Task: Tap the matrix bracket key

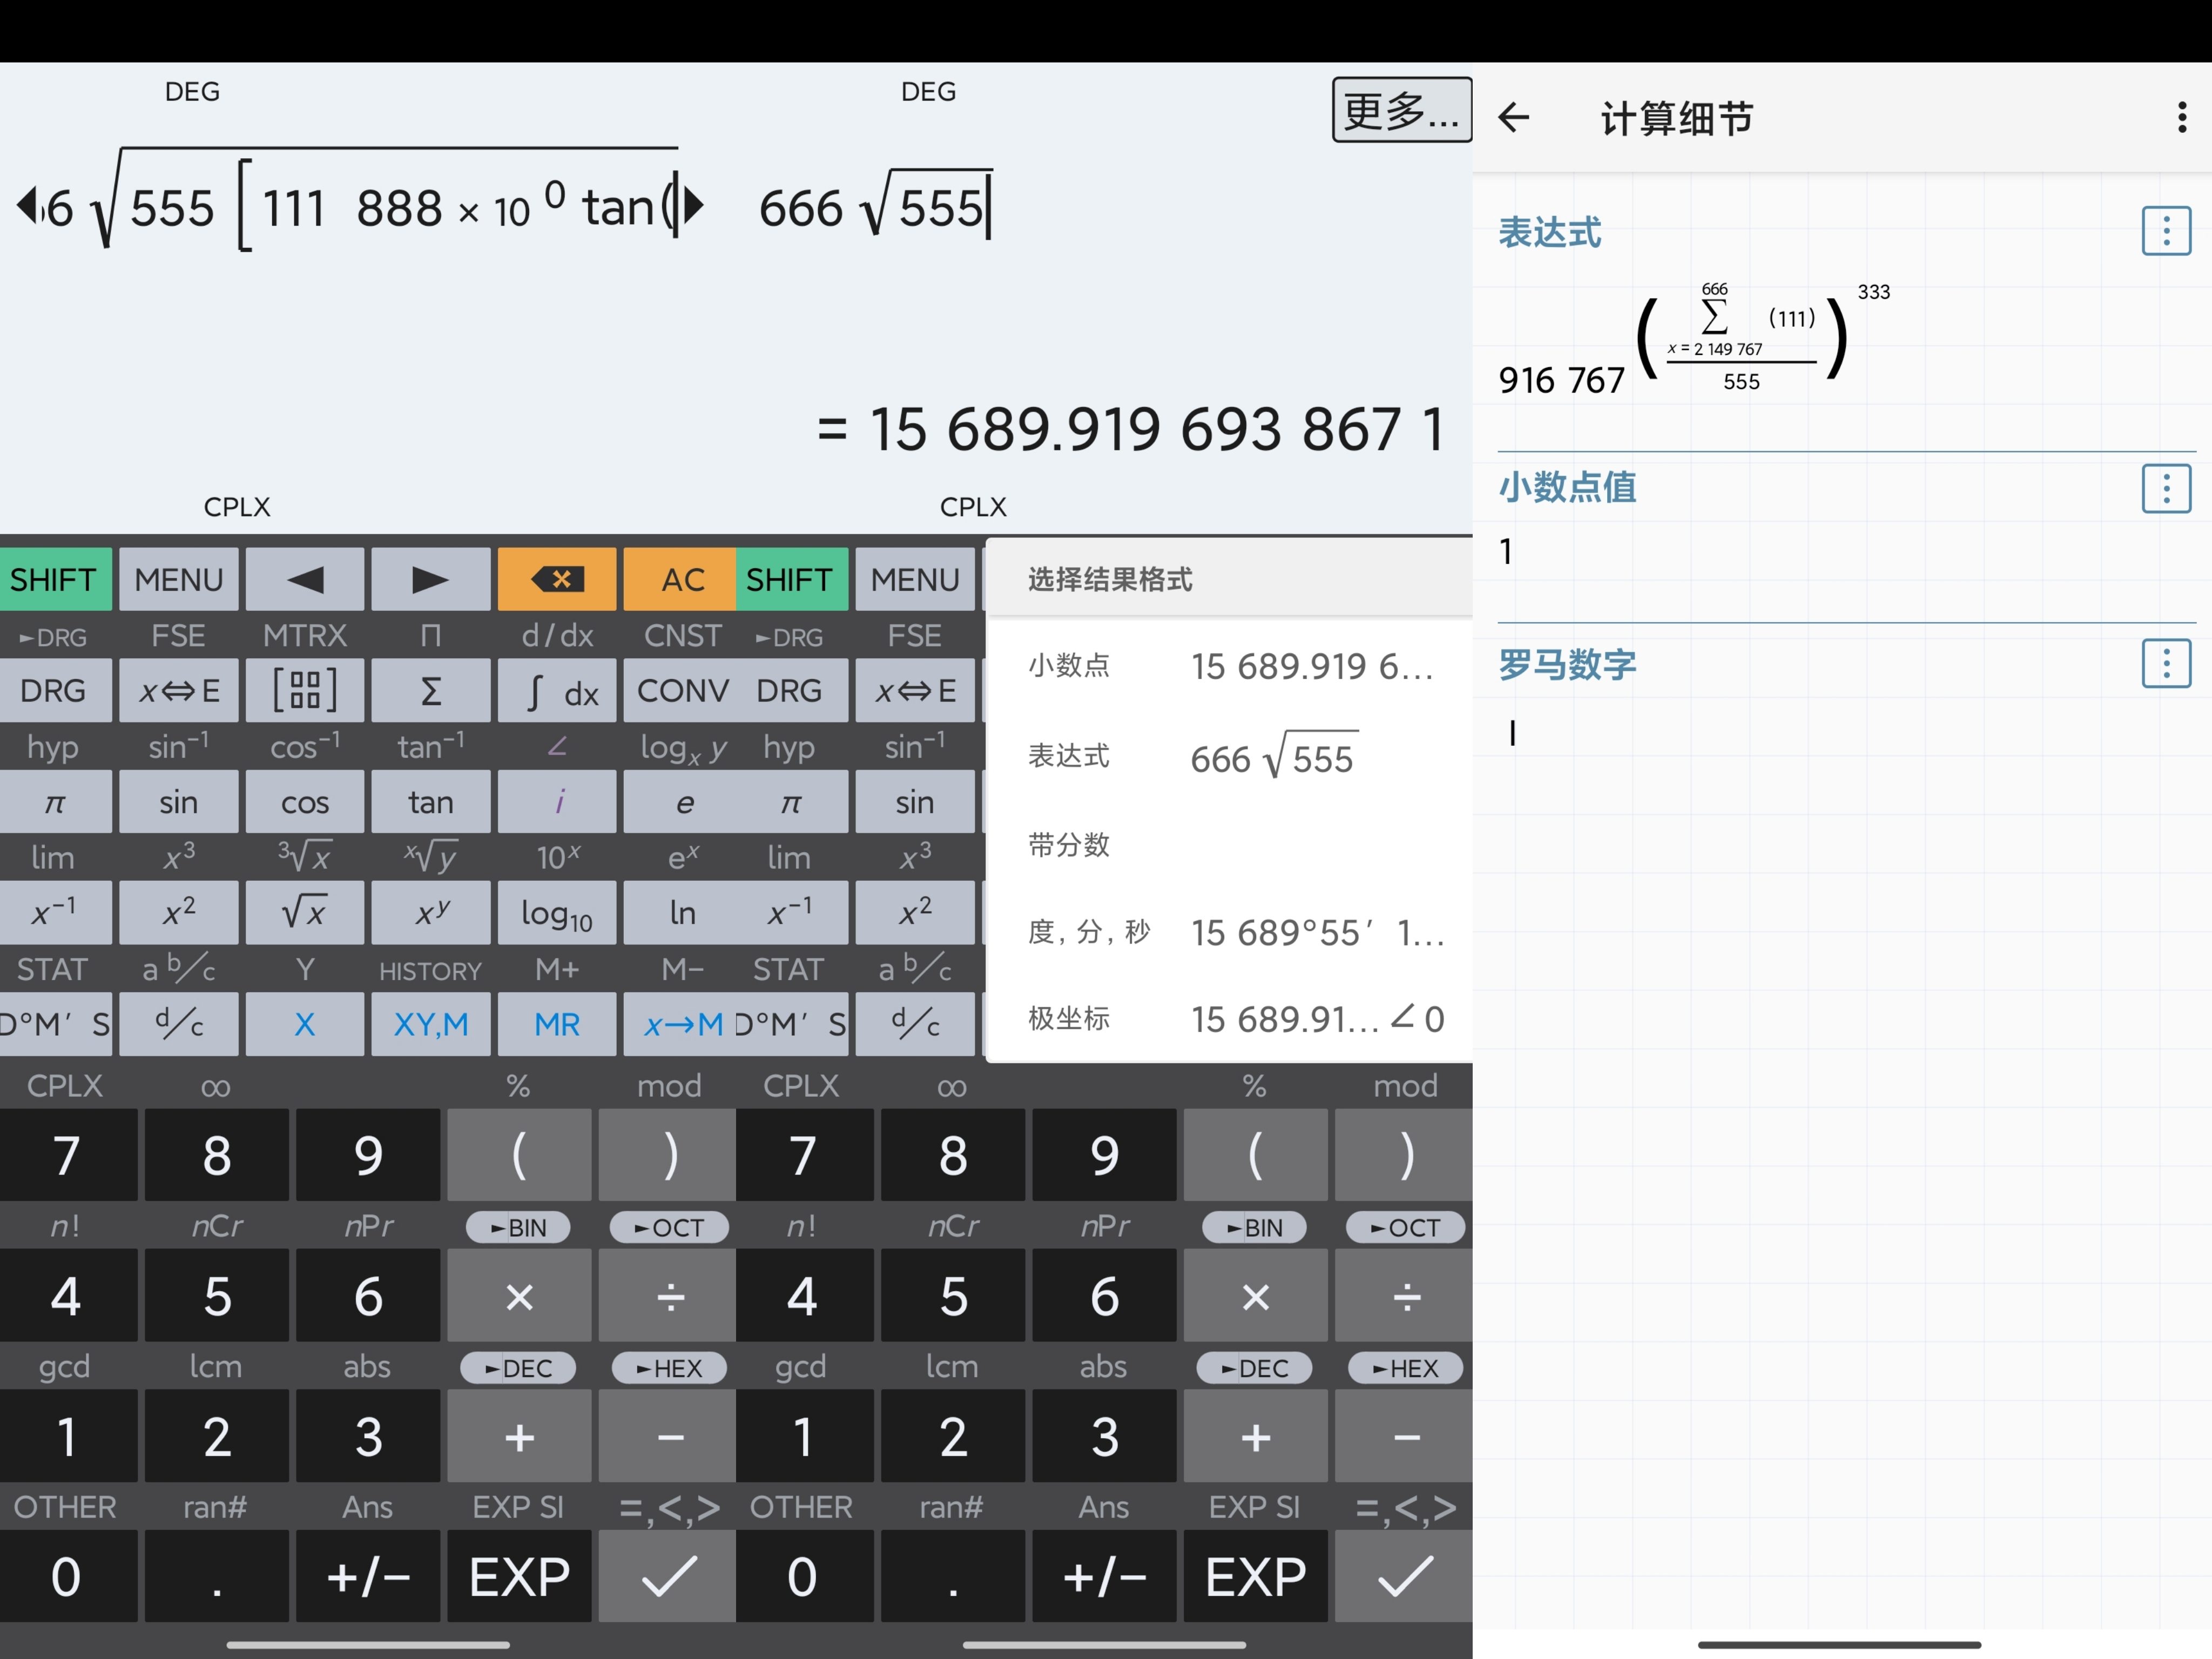Action: tap(305, 690)
